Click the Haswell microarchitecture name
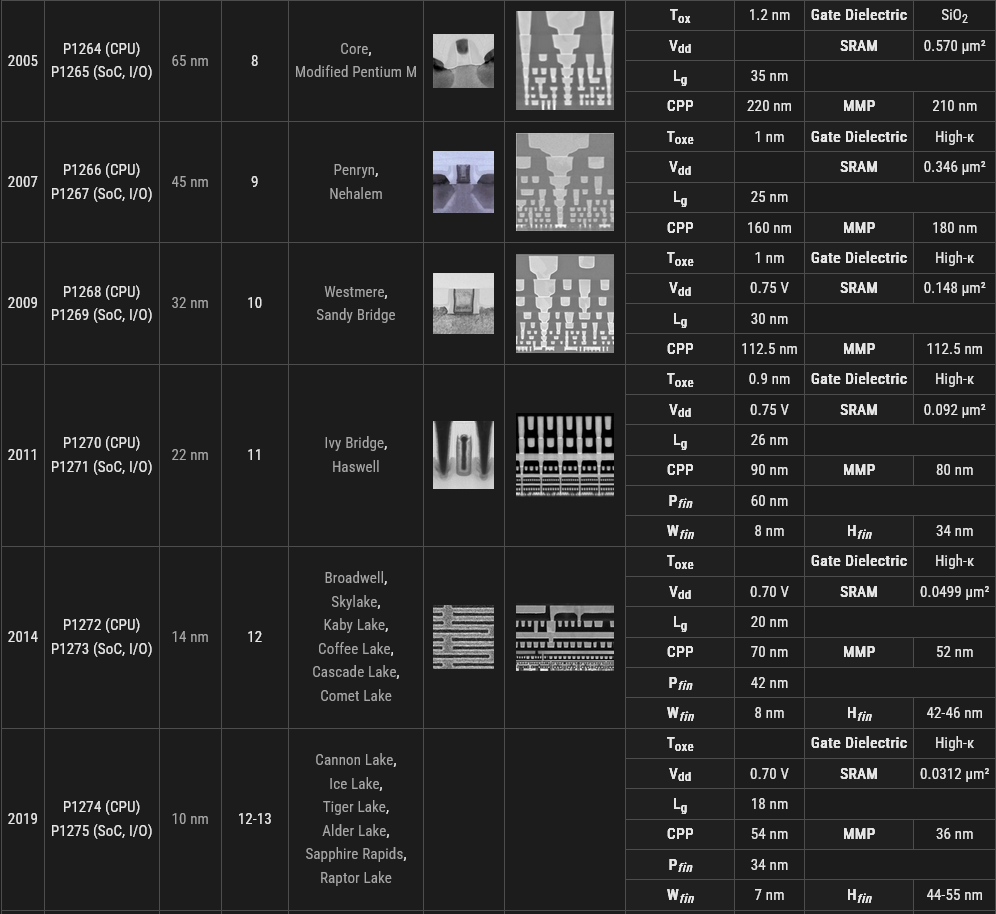Viewport: 996px width, 914px height. [x=356, y=467]
